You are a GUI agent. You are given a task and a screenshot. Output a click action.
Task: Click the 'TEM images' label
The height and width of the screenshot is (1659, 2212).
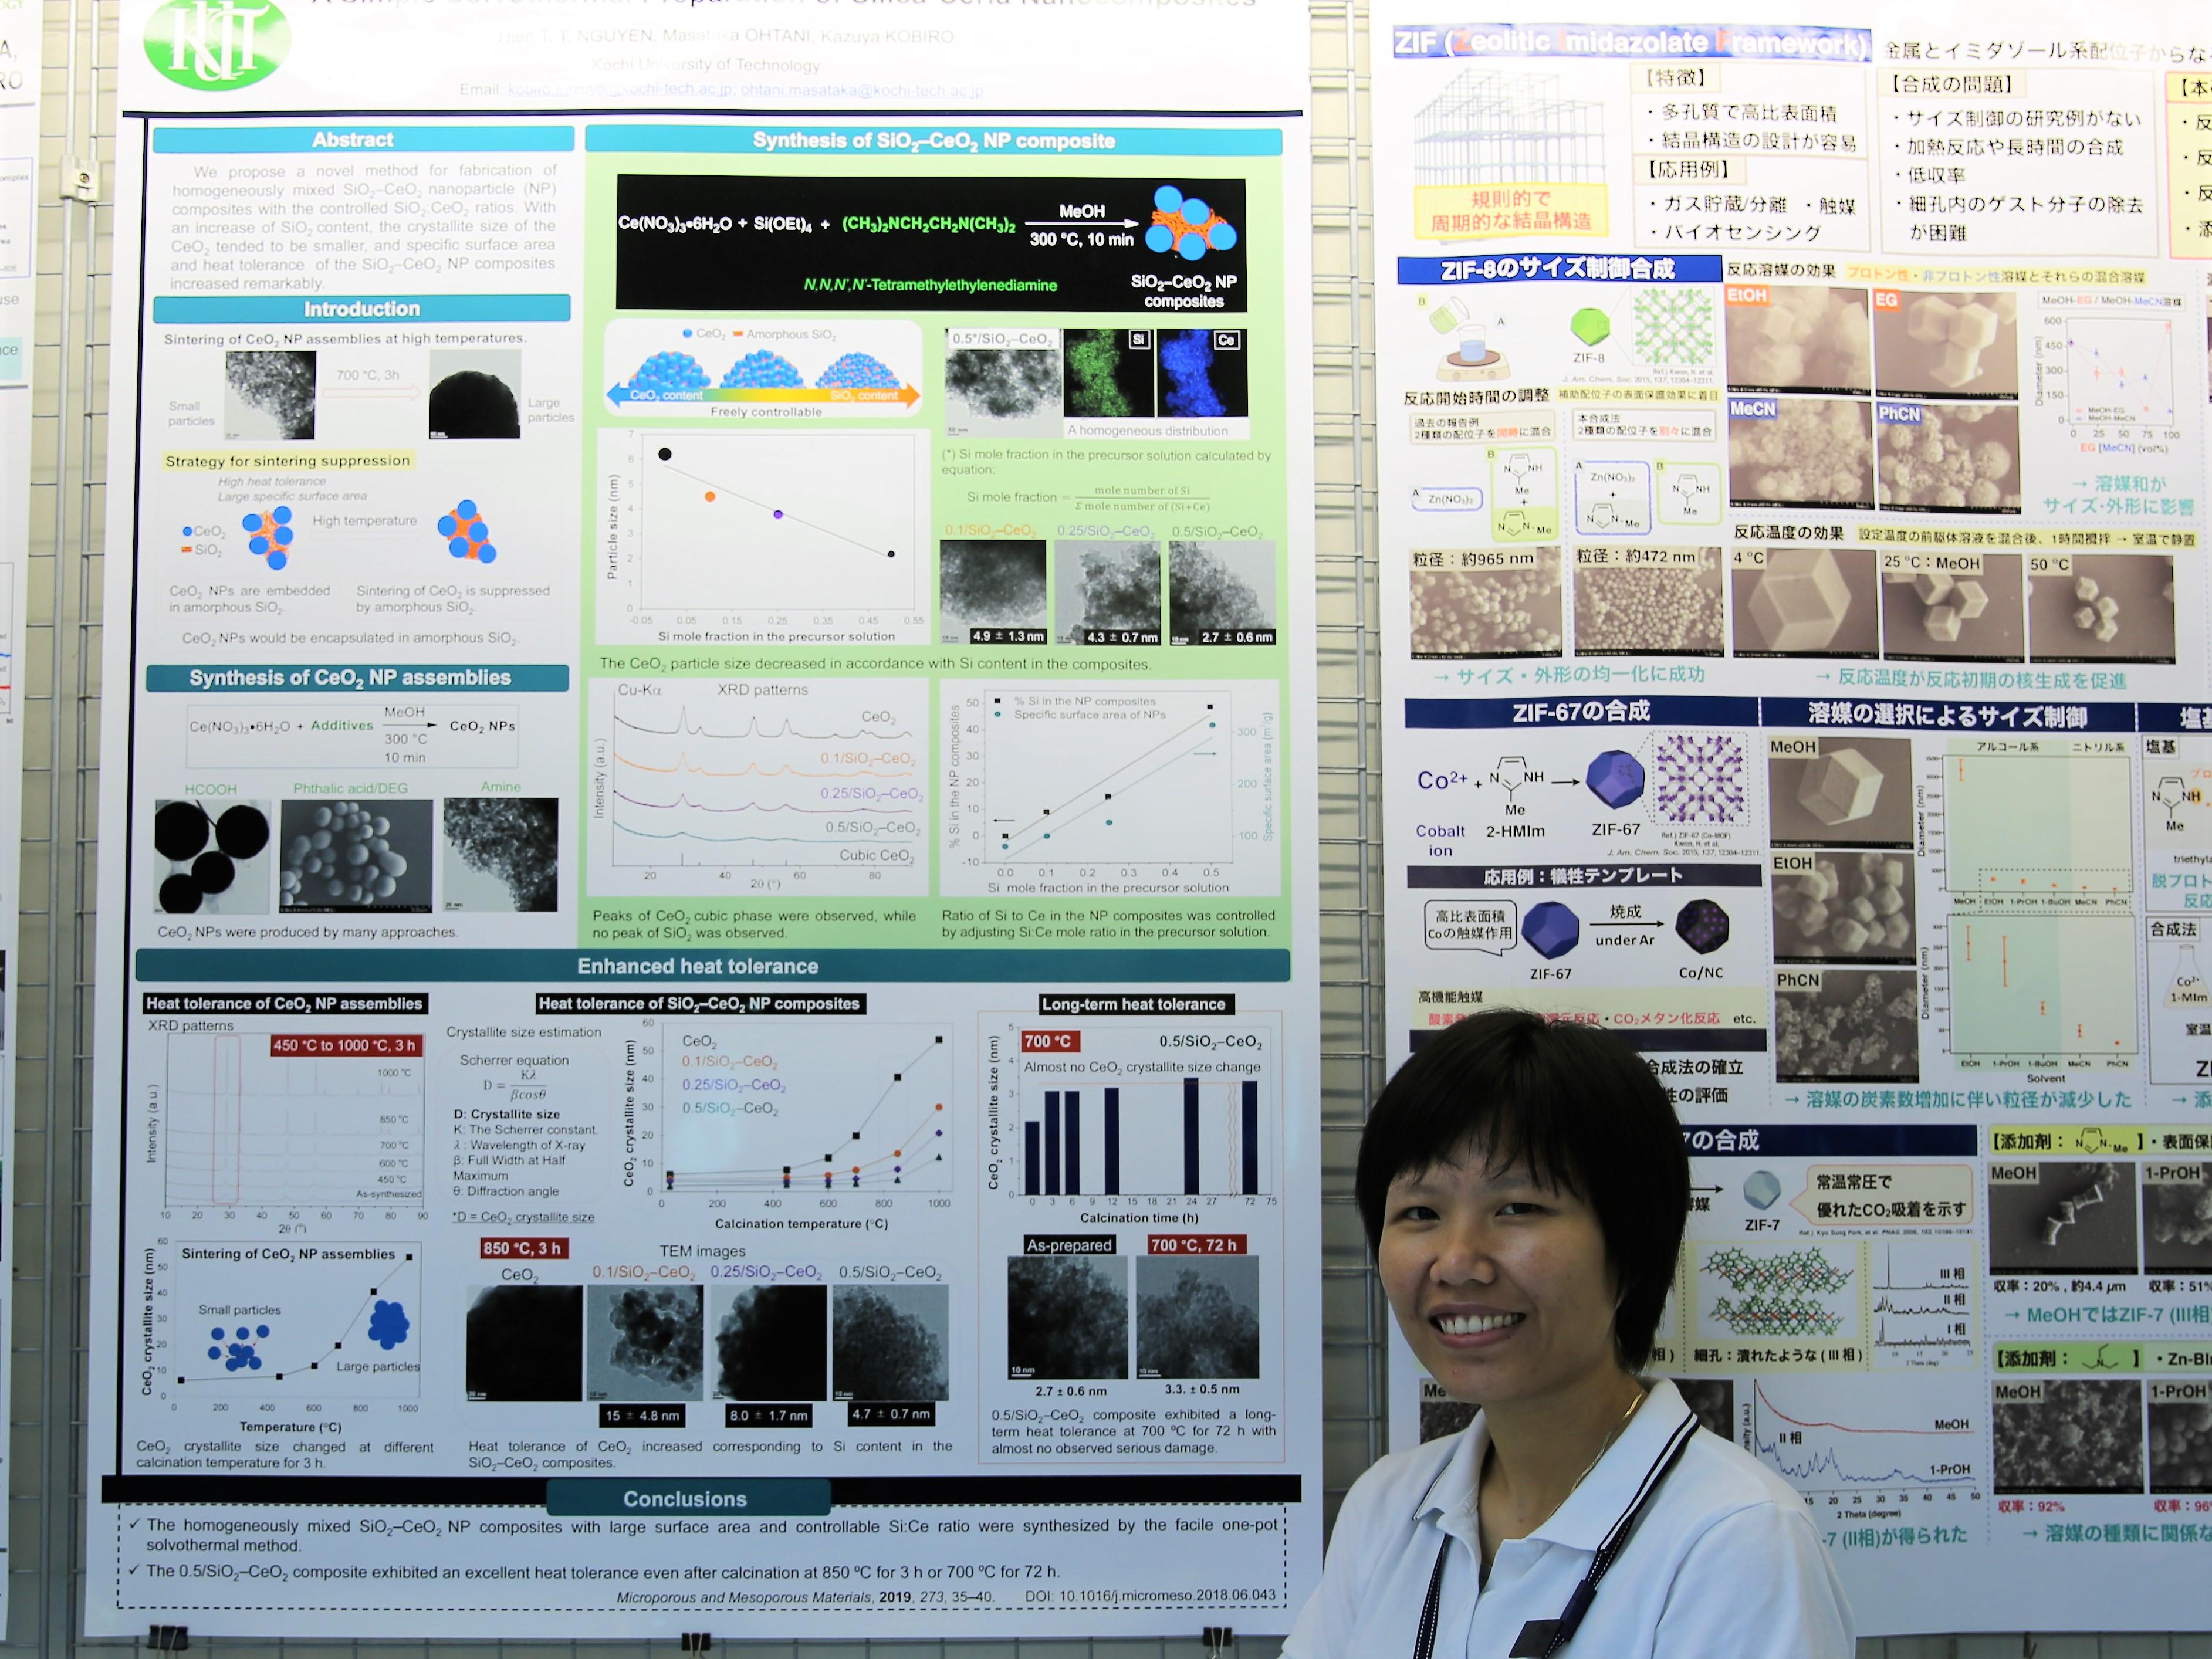coord(702,1251)
